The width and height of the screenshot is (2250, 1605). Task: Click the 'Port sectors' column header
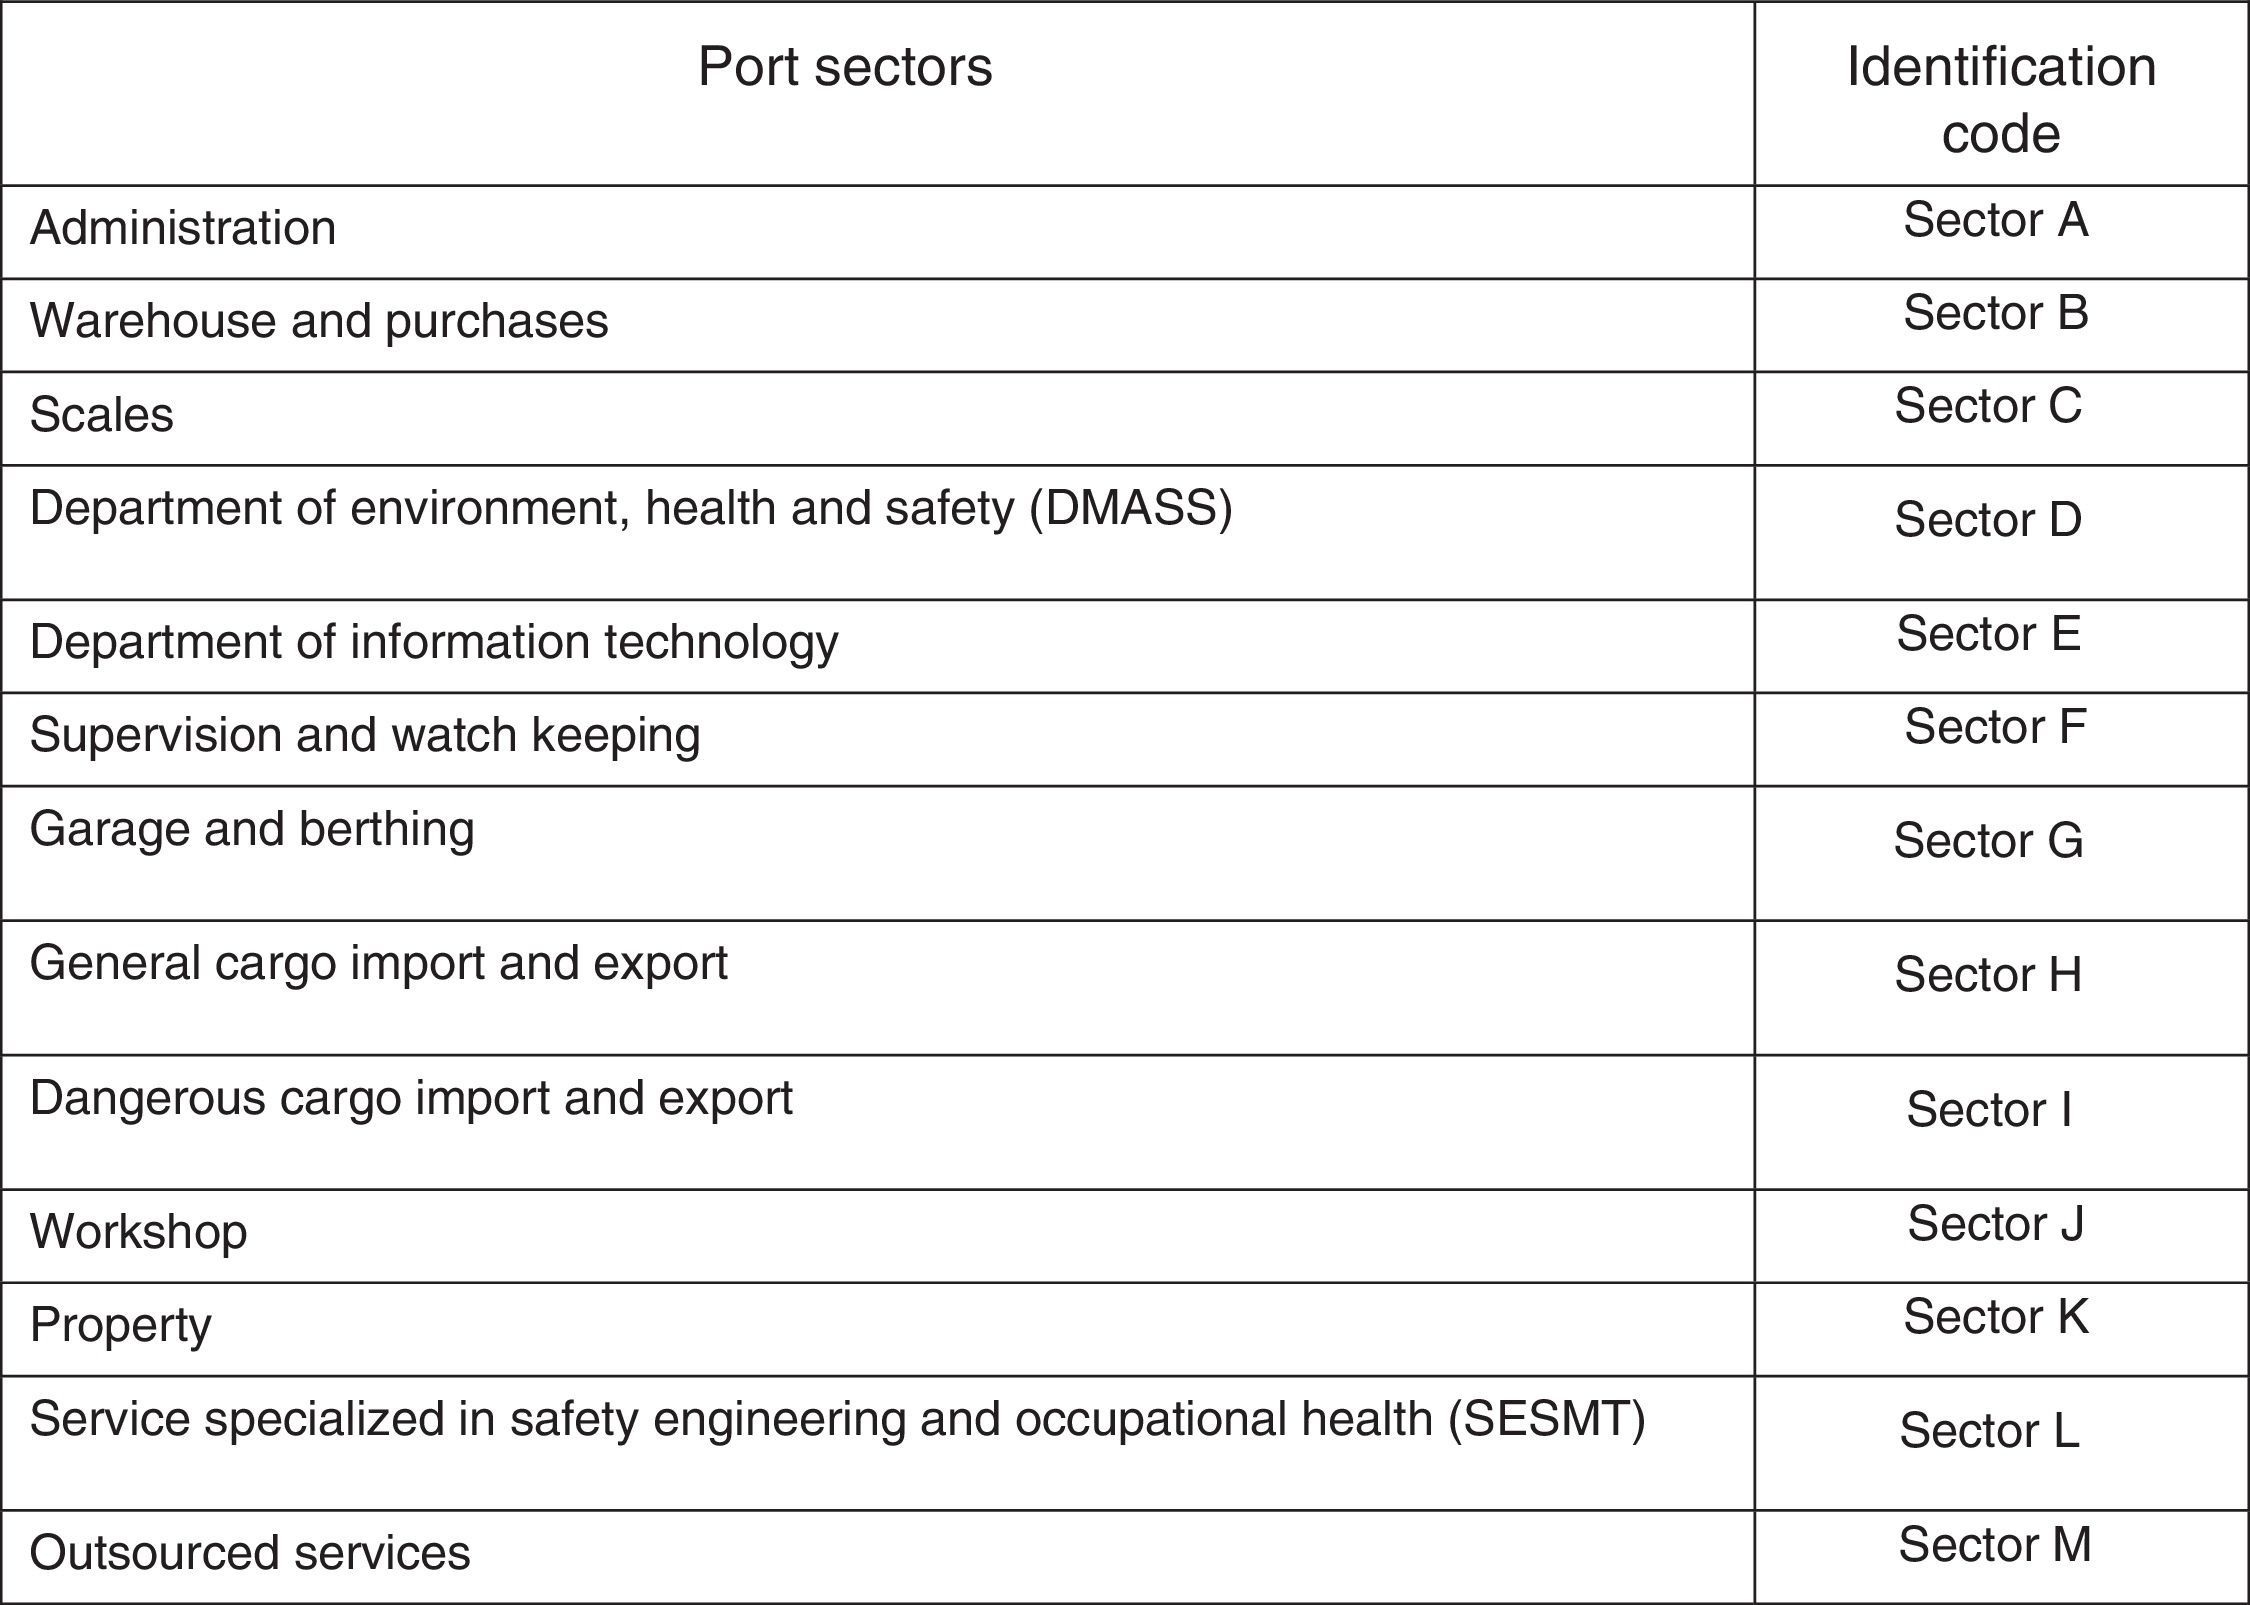tap(845, 67)
